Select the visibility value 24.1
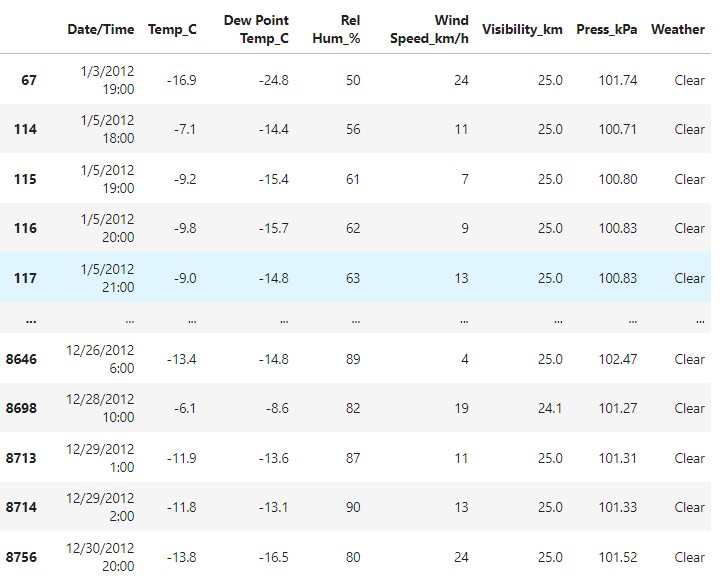728x582 pixels. 549,408
